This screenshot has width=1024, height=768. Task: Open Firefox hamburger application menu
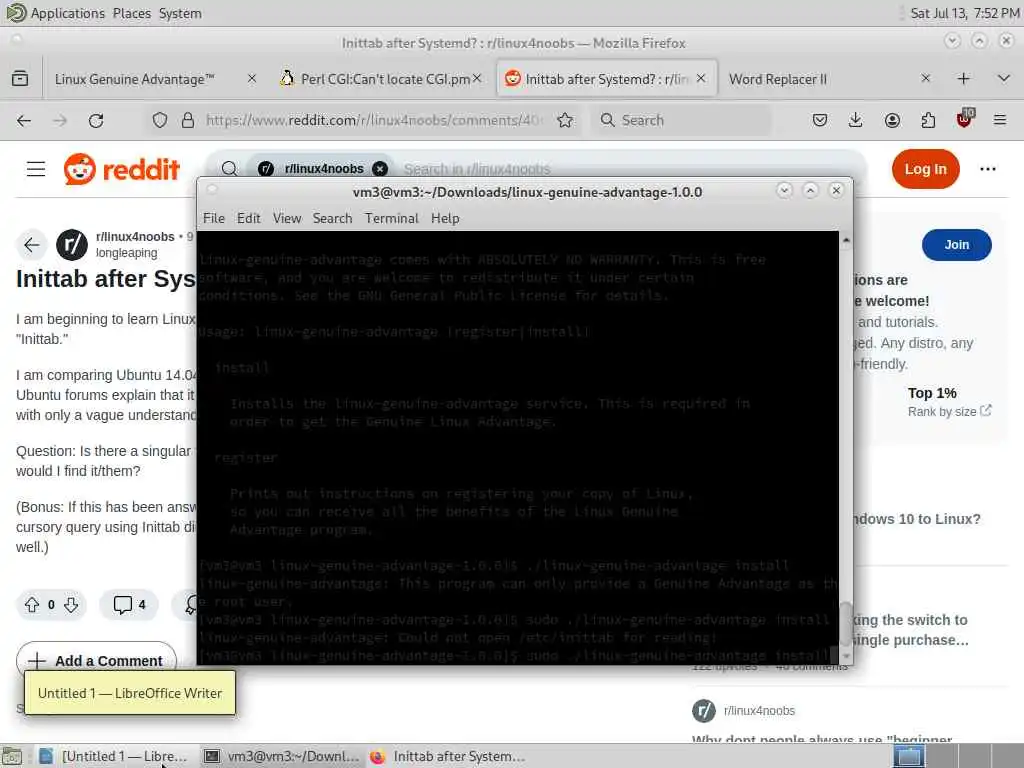coord(1000,120)
